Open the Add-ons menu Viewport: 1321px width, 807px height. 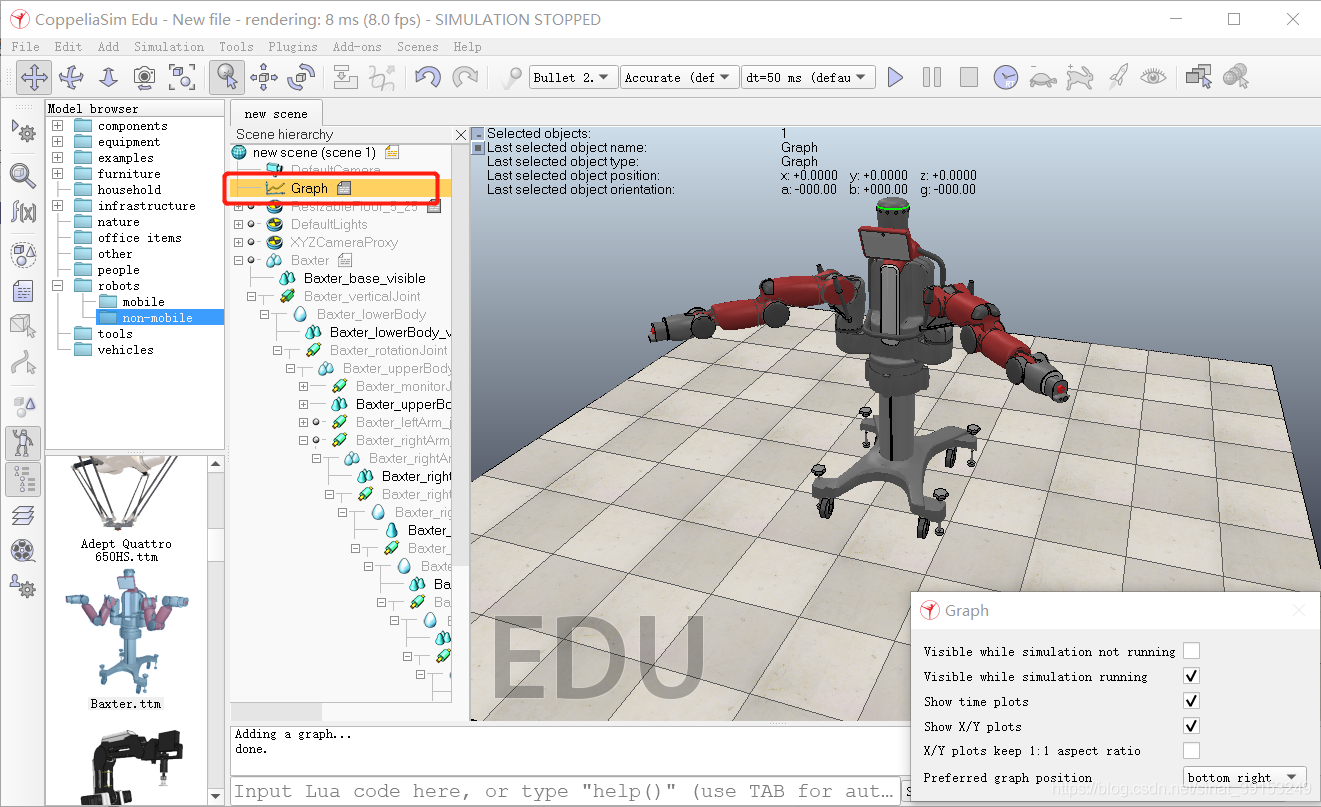[357, 46]
